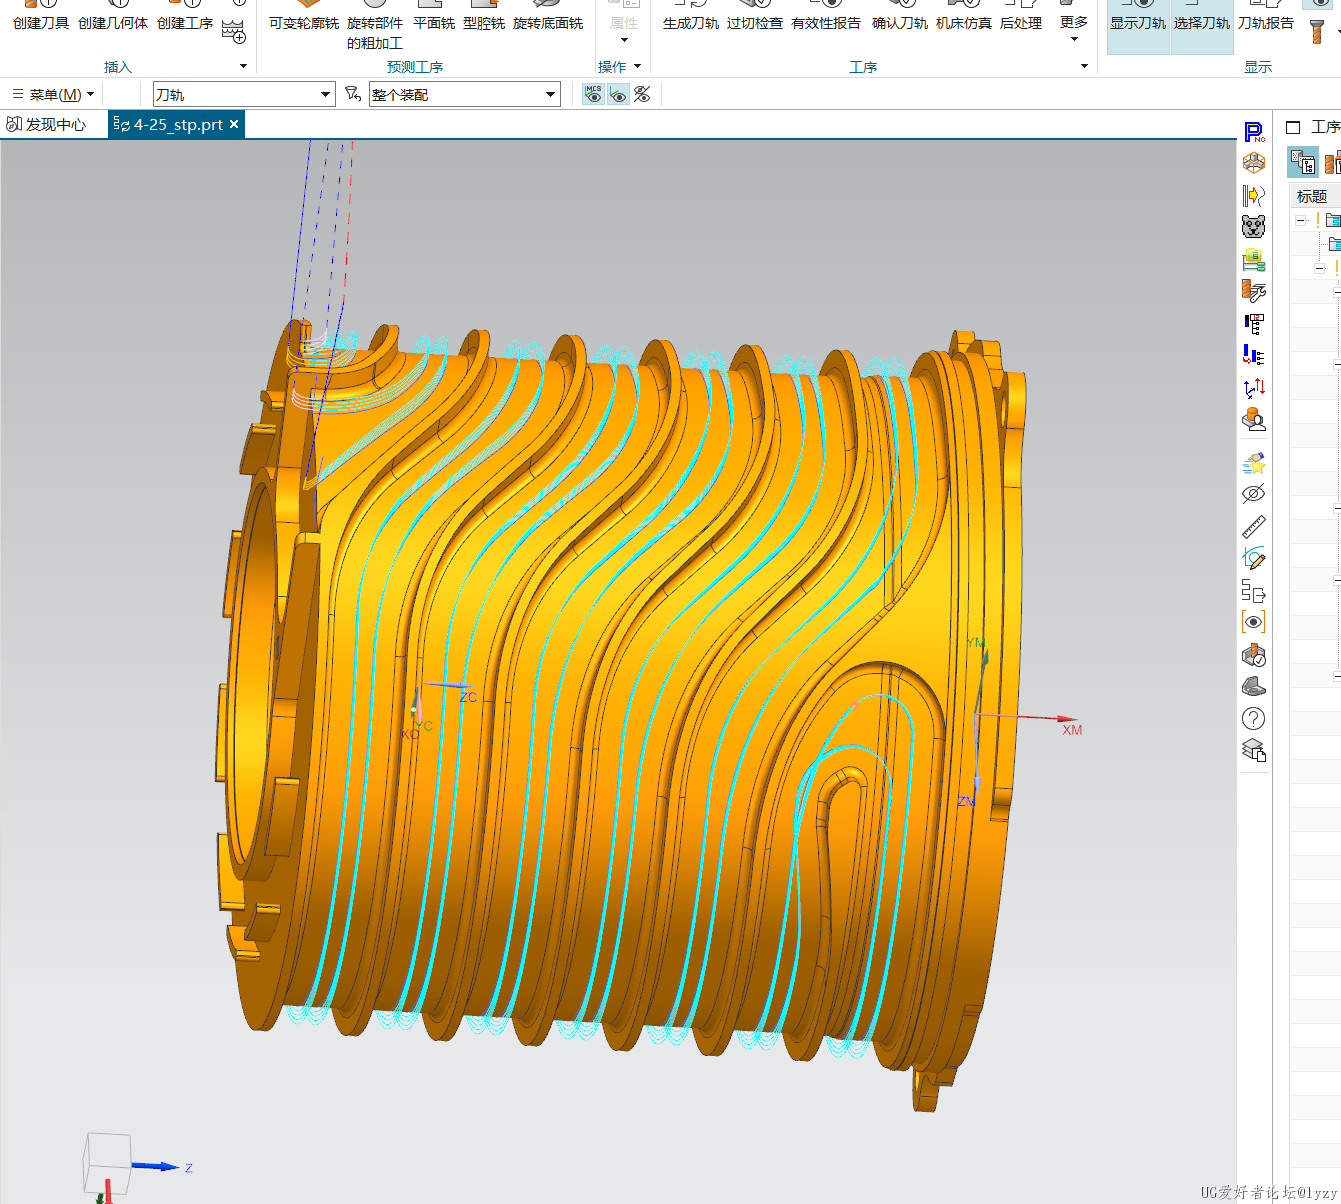1341x1204 pixels.
Task: Open the user role database icon
Action: [x=1254, y=419]
